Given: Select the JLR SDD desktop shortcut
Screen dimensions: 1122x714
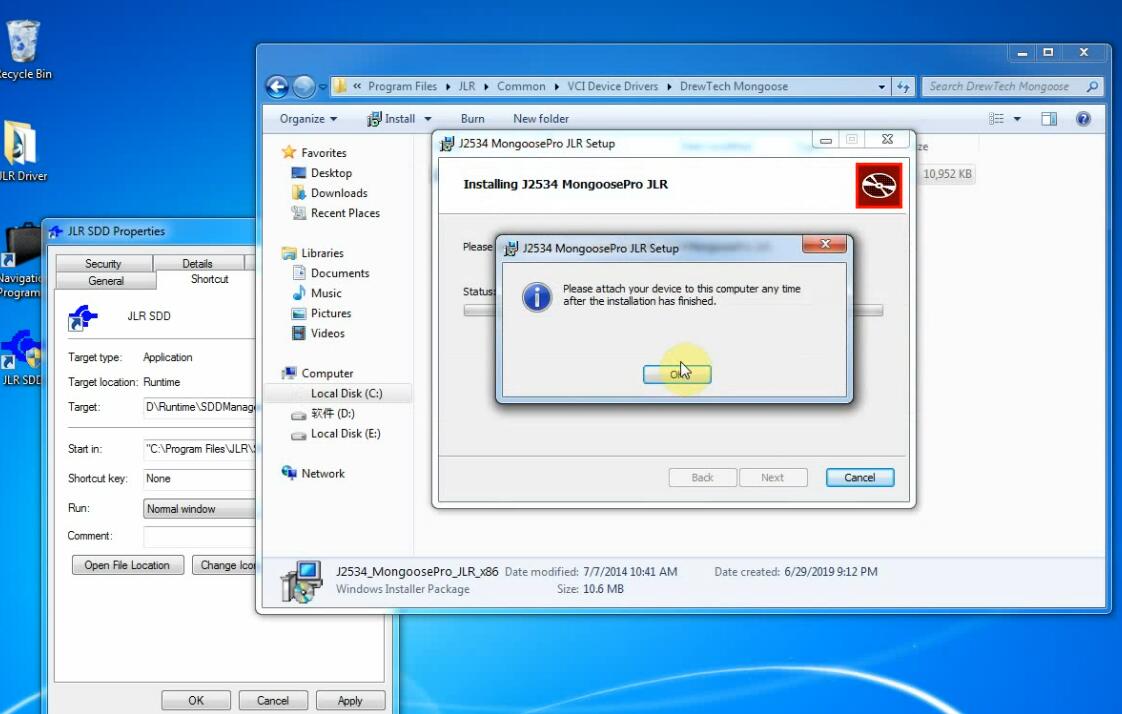Looking at the screenshot, I should click(x=21, y=358).
